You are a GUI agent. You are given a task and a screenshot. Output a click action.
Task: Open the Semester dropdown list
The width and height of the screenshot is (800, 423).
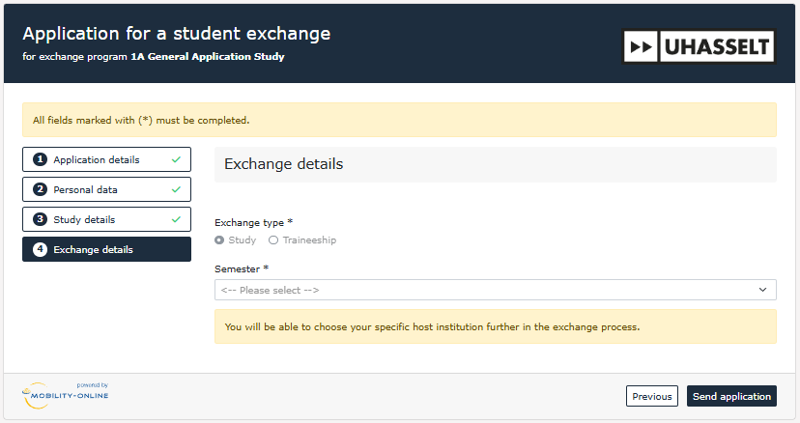(x=495, y=290)
